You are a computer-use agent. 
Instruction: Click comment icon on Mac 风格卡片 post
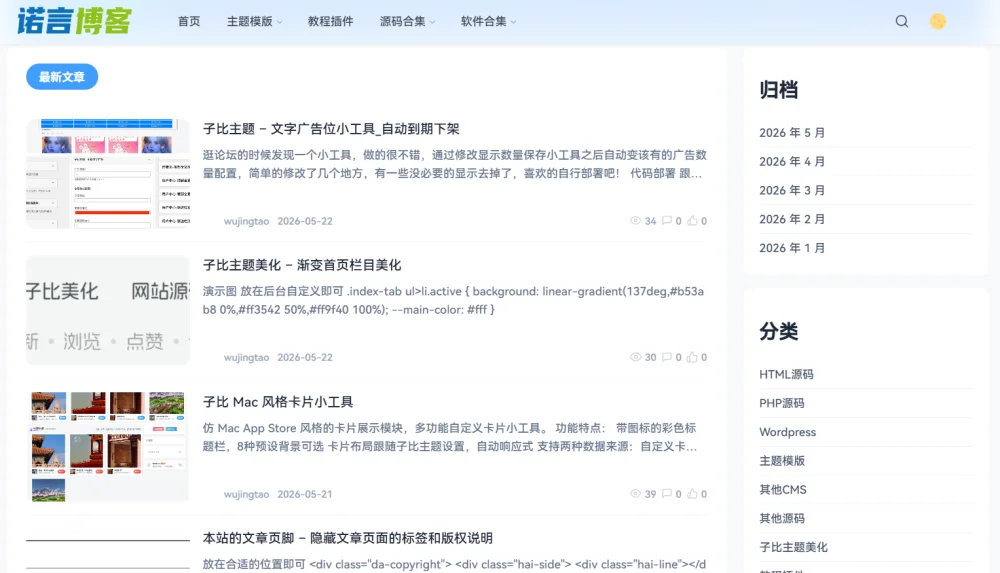coord(666,494)
